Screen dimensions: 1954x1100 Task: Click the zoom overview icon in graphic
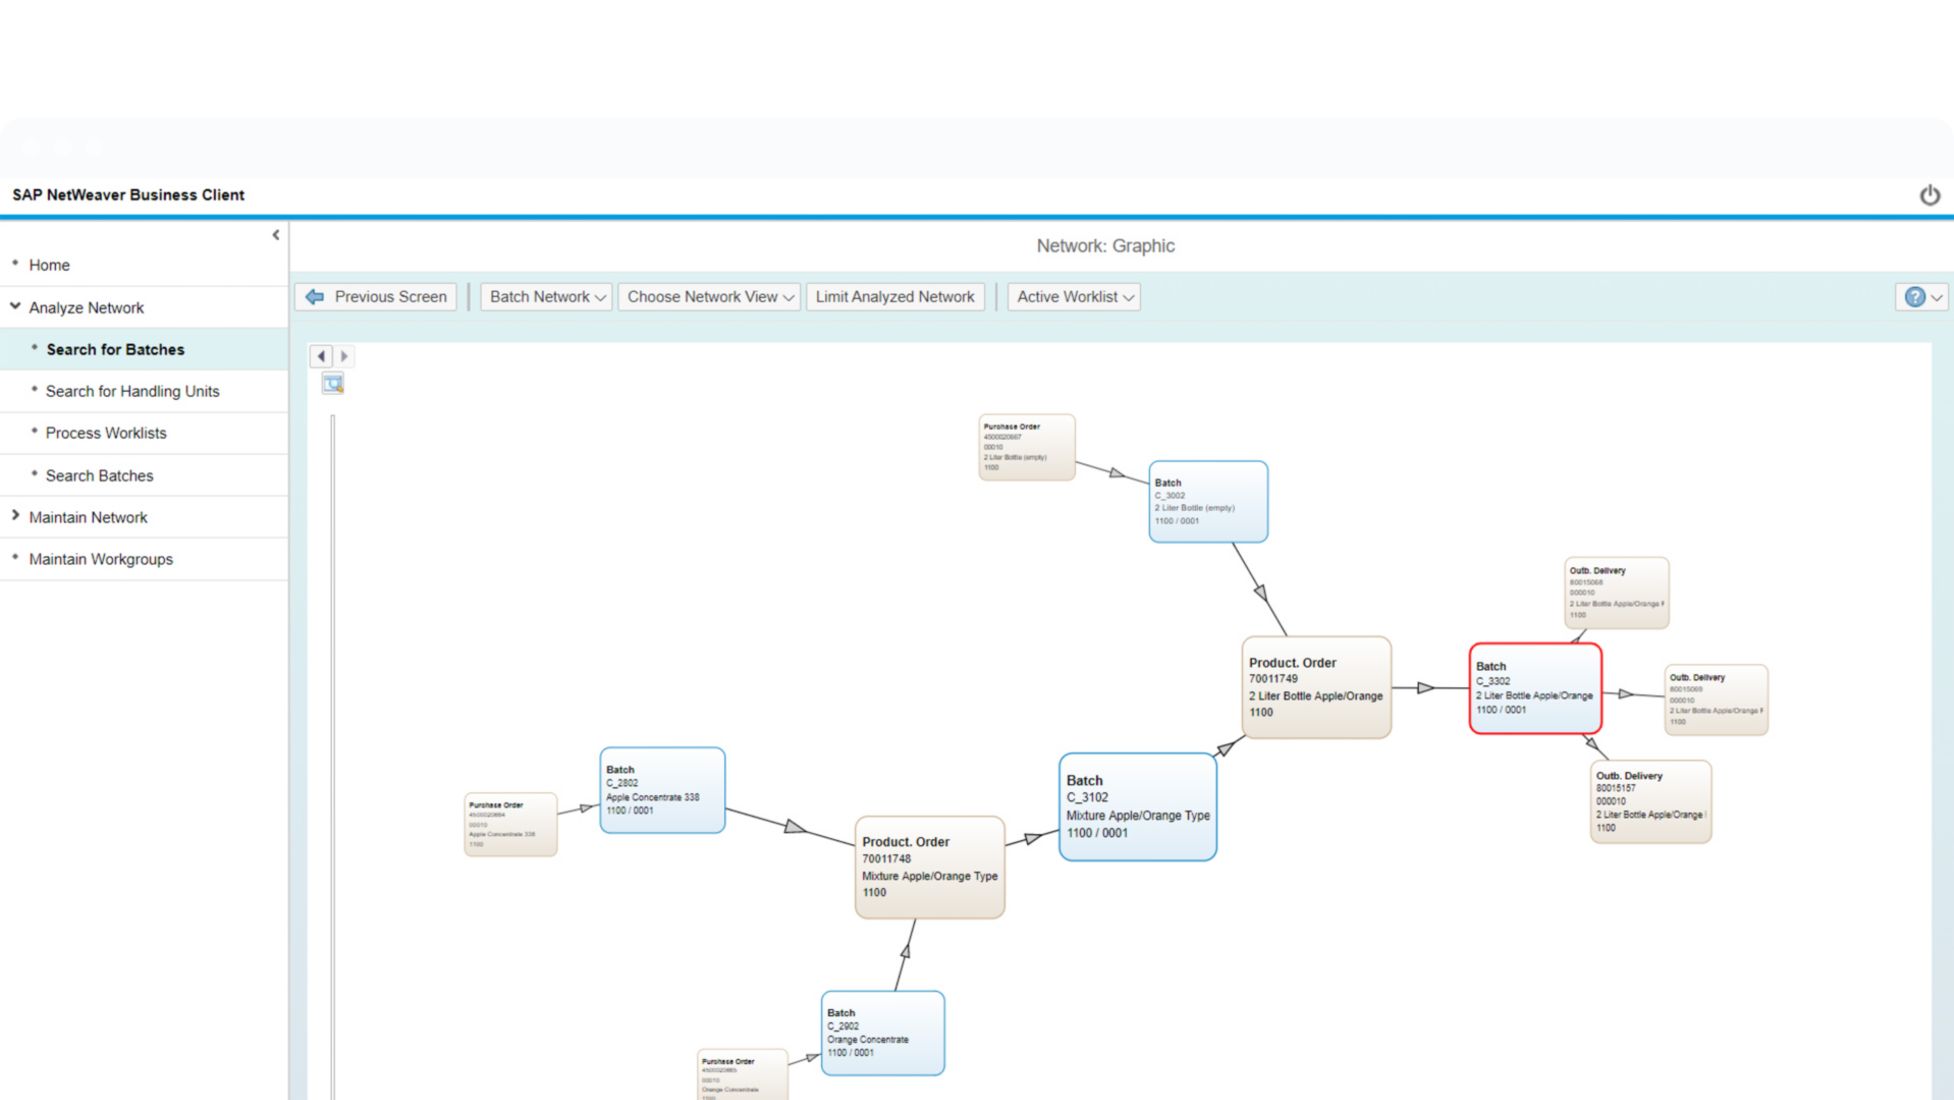[x=333, y=384]
